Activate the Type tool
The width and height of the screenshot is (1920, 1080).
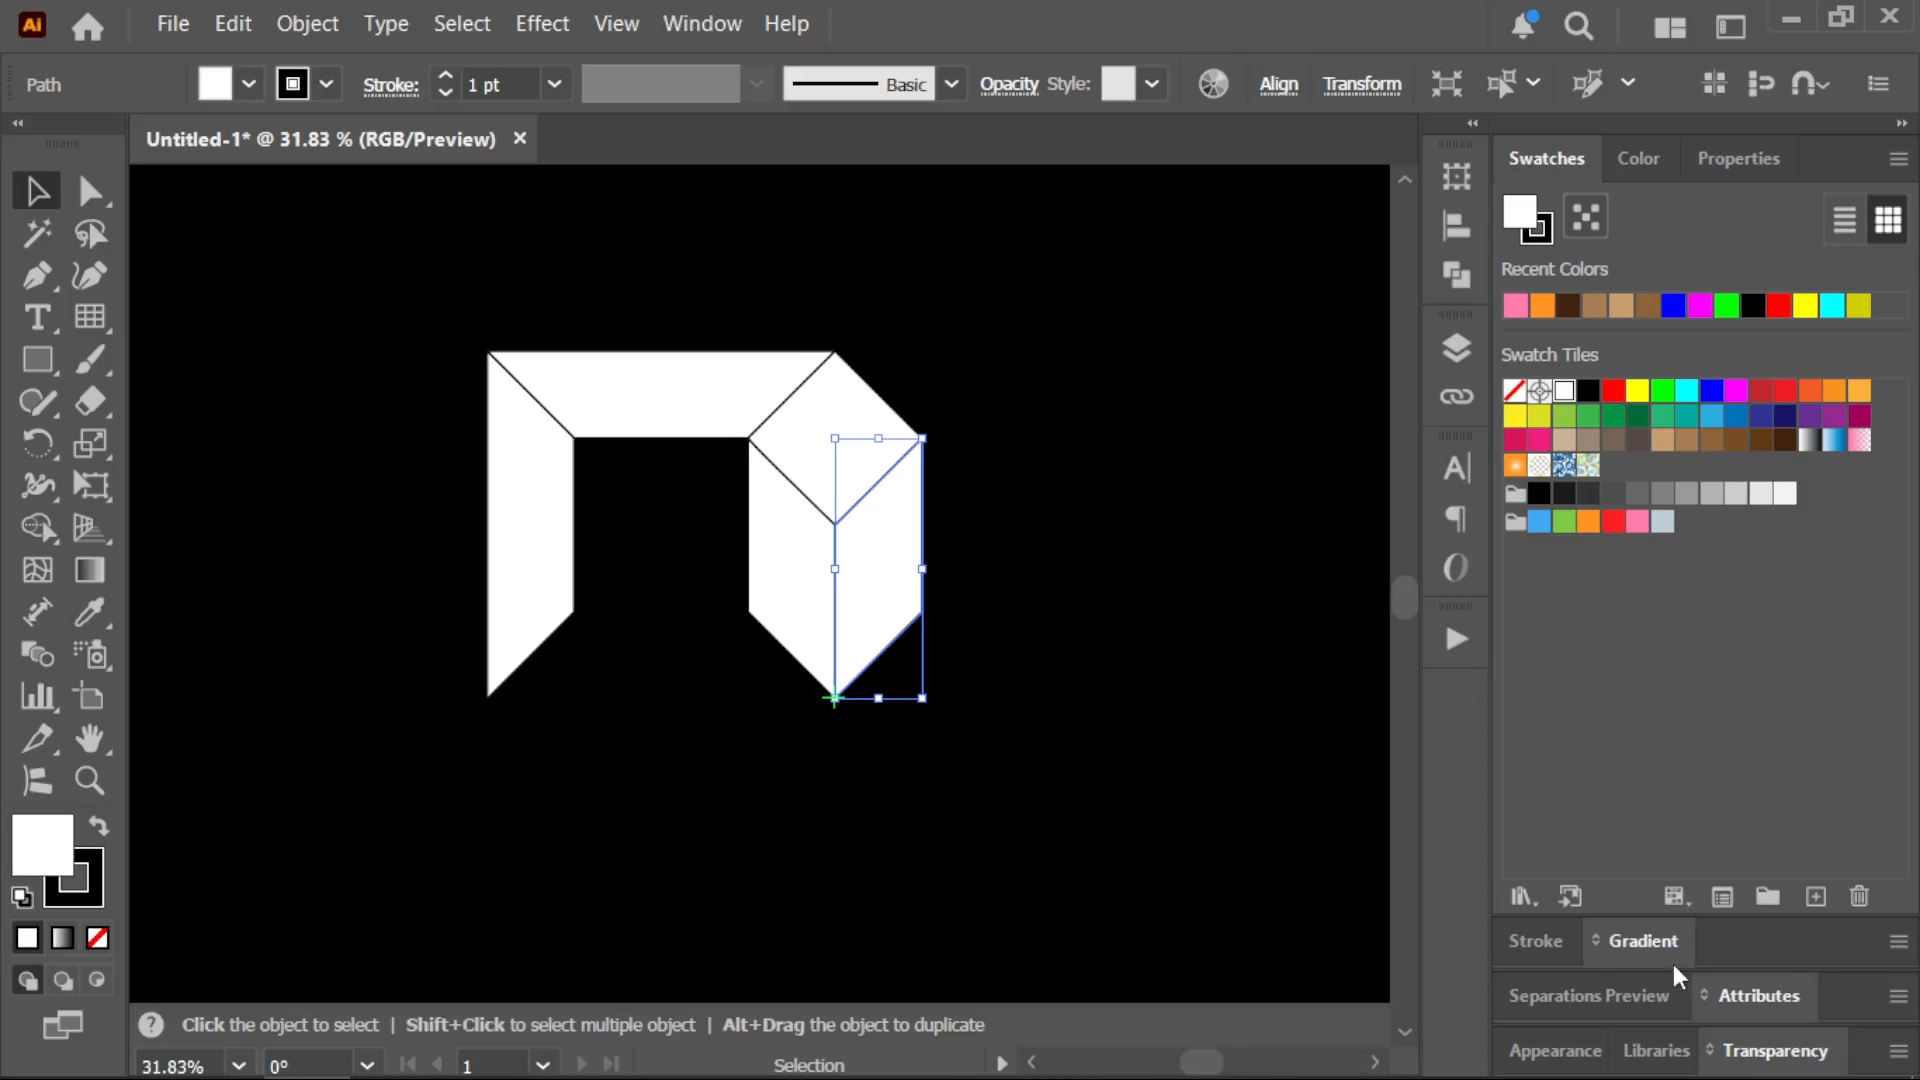pyautogui.click(x=37, y=318)
